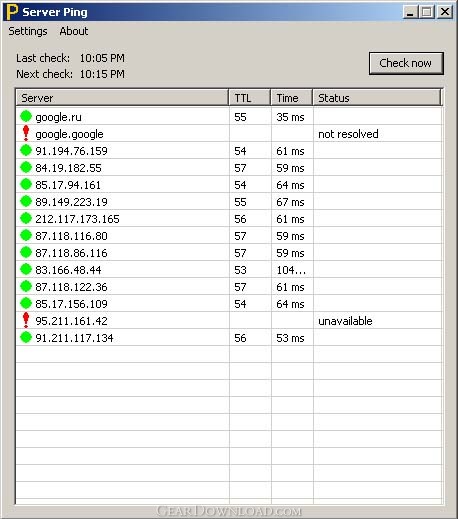Select the 84.19.182.55 server row
This screenshot has width=458, height=519.
(229, 168)
